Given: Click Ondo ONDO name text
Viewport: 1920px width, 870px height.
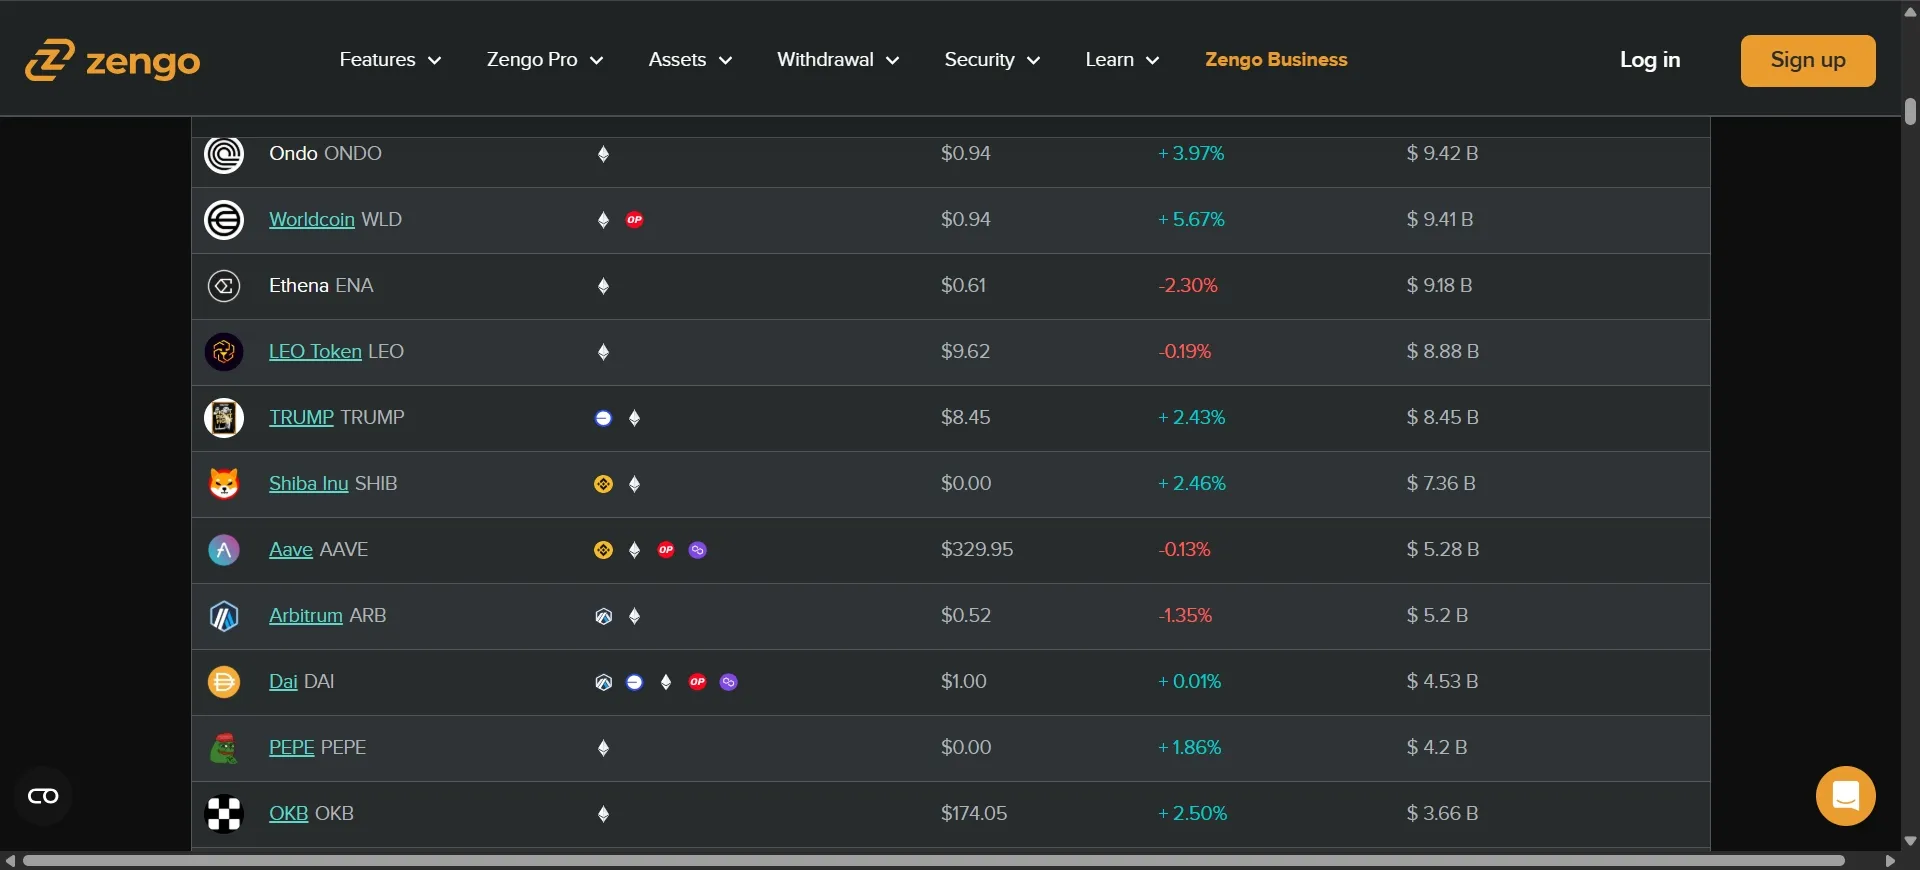Looking at the screenshot, I should (x=325, y=154).
